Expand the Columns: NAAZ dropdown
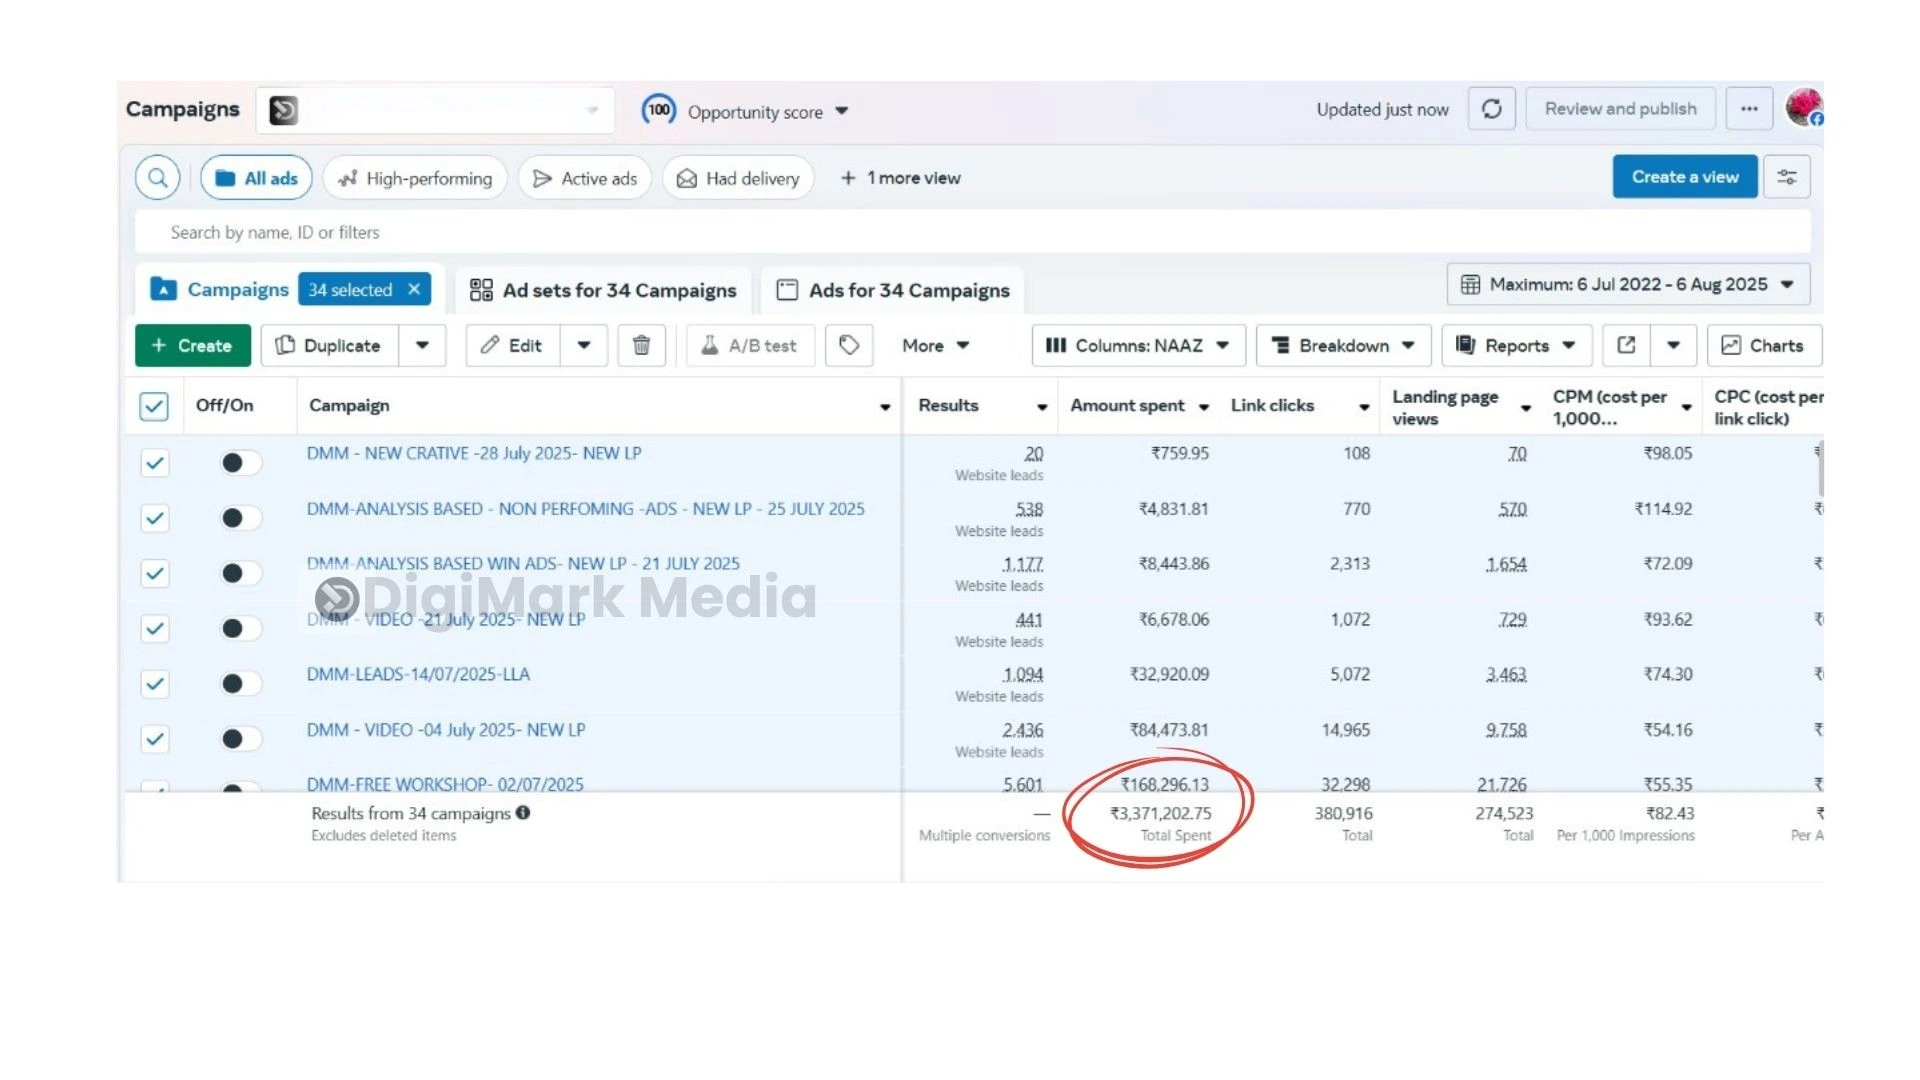 (1138, 345)
